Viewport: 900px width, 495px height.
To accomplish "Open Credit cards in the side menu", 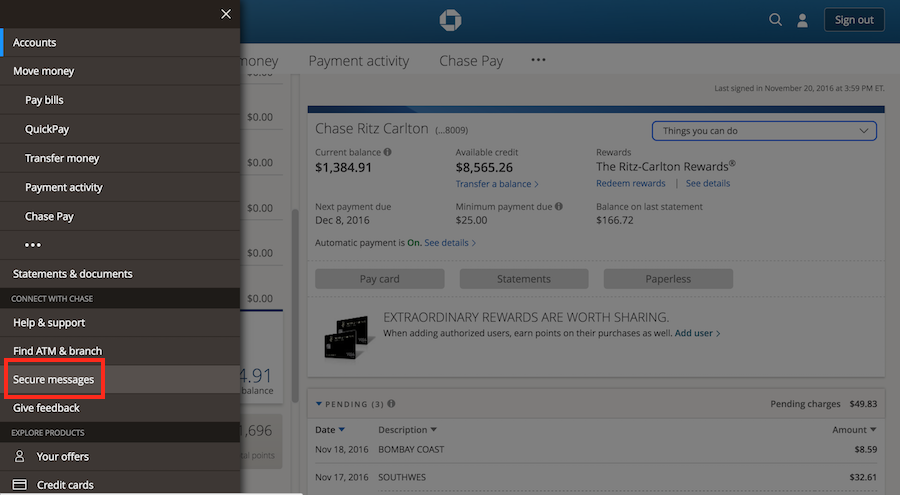I will [120, 485].
